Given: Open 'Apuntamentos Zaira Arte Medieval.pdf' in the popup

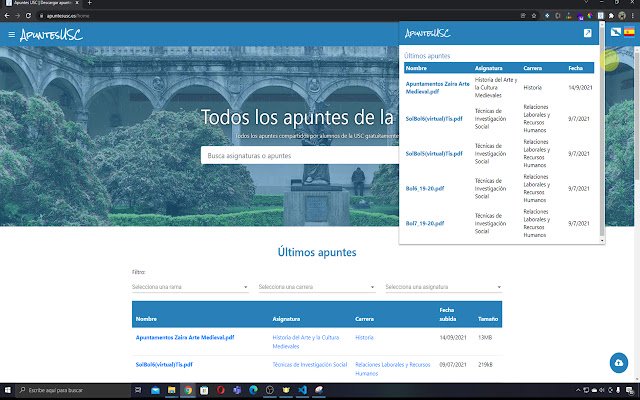Looking at the screenshot, I should (x=437, y=87).
